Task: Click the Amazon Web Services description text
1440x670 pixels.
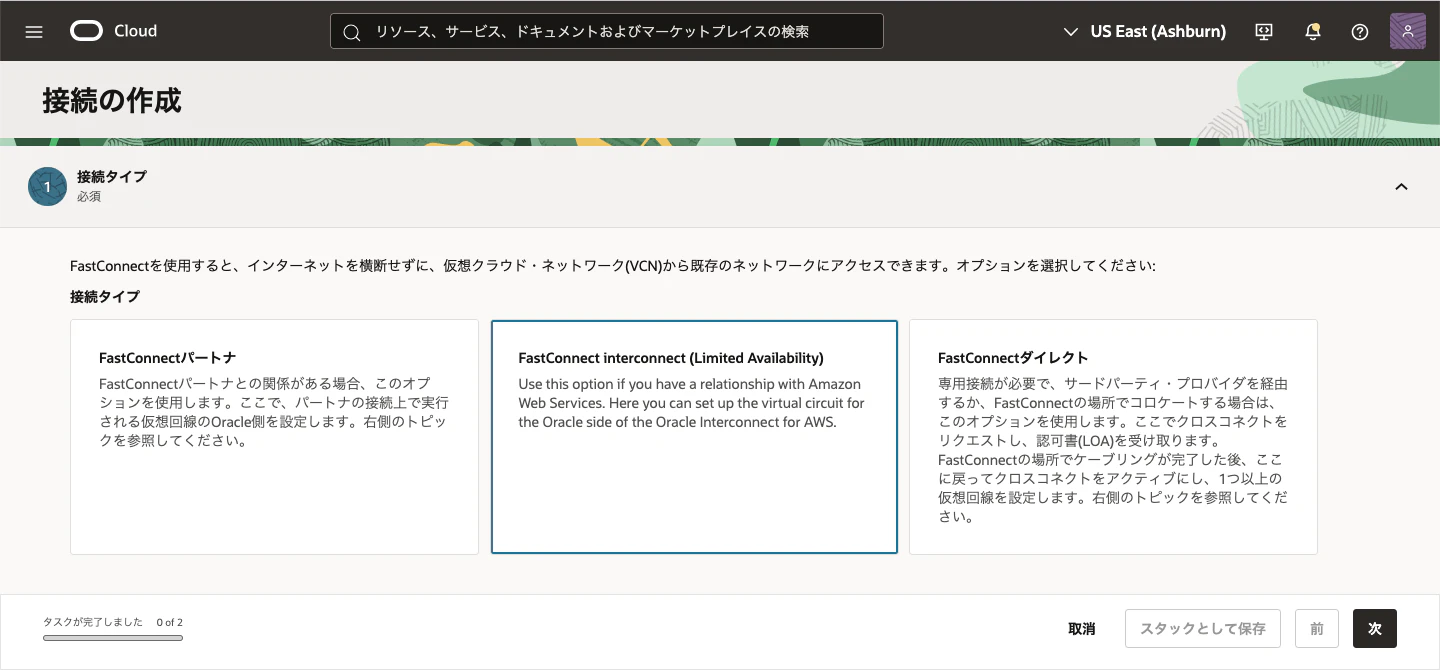Action: point(691,403)
